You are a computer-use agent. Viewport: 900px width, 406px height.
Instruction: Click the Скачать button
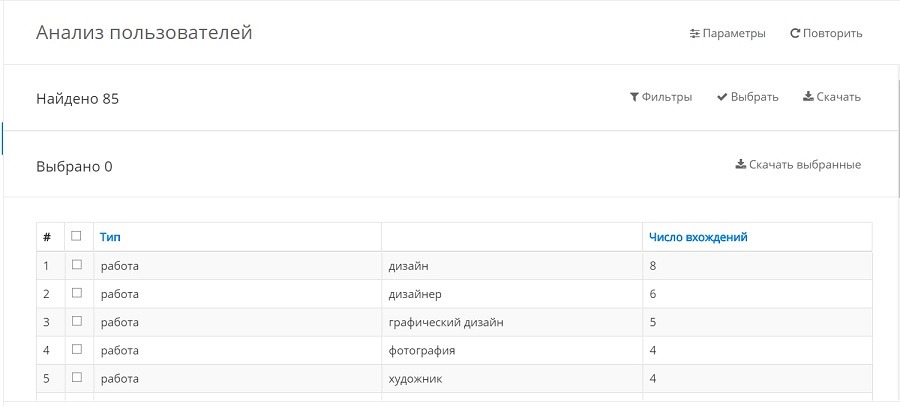pyautogui.click(x=832, y=96)
